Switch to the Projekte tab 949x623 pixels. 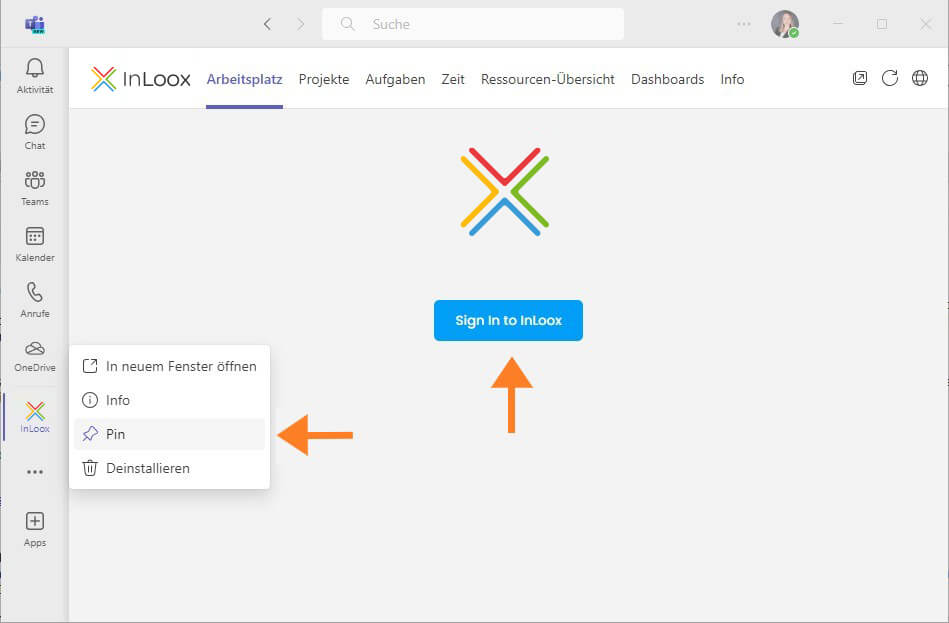(x=324, y=79)
